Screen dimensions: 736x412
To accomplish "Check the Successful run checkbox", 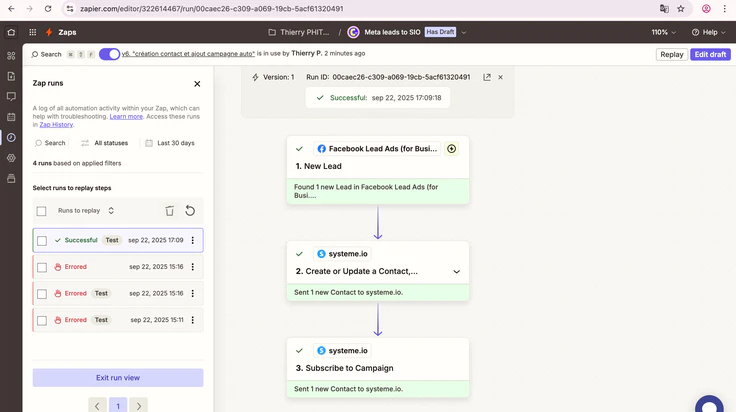I will point(42,241).
